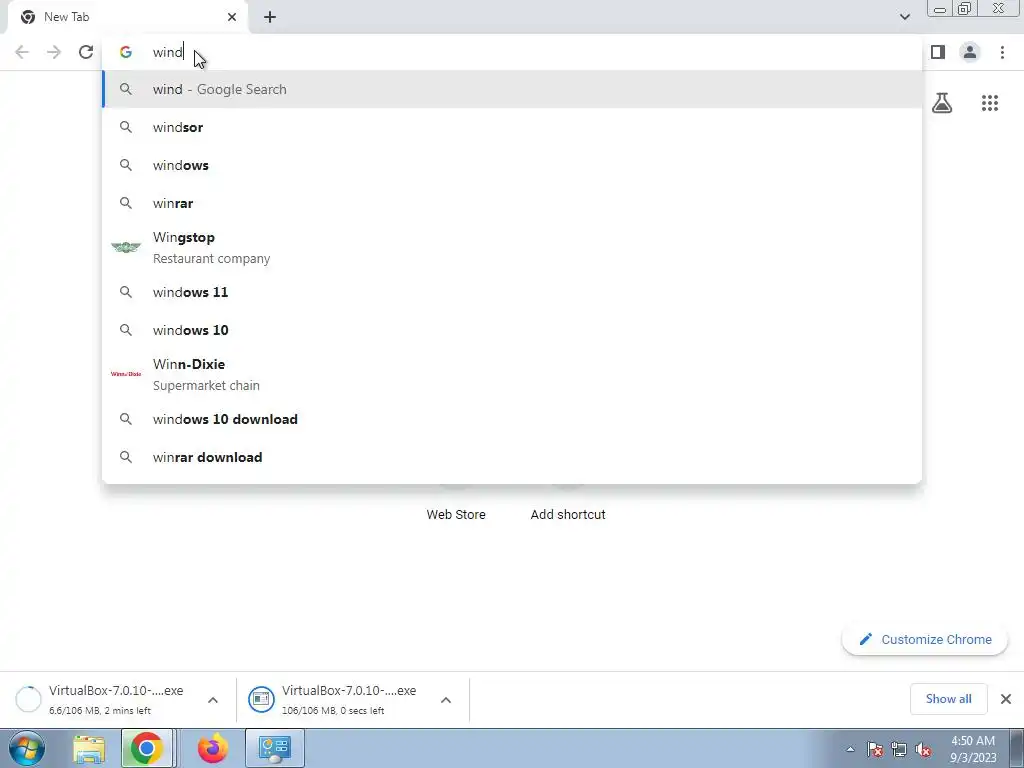The image size is (1024, 768).
Task: Select the 'windows' suggestion
Action: click(x=512, y=165)
